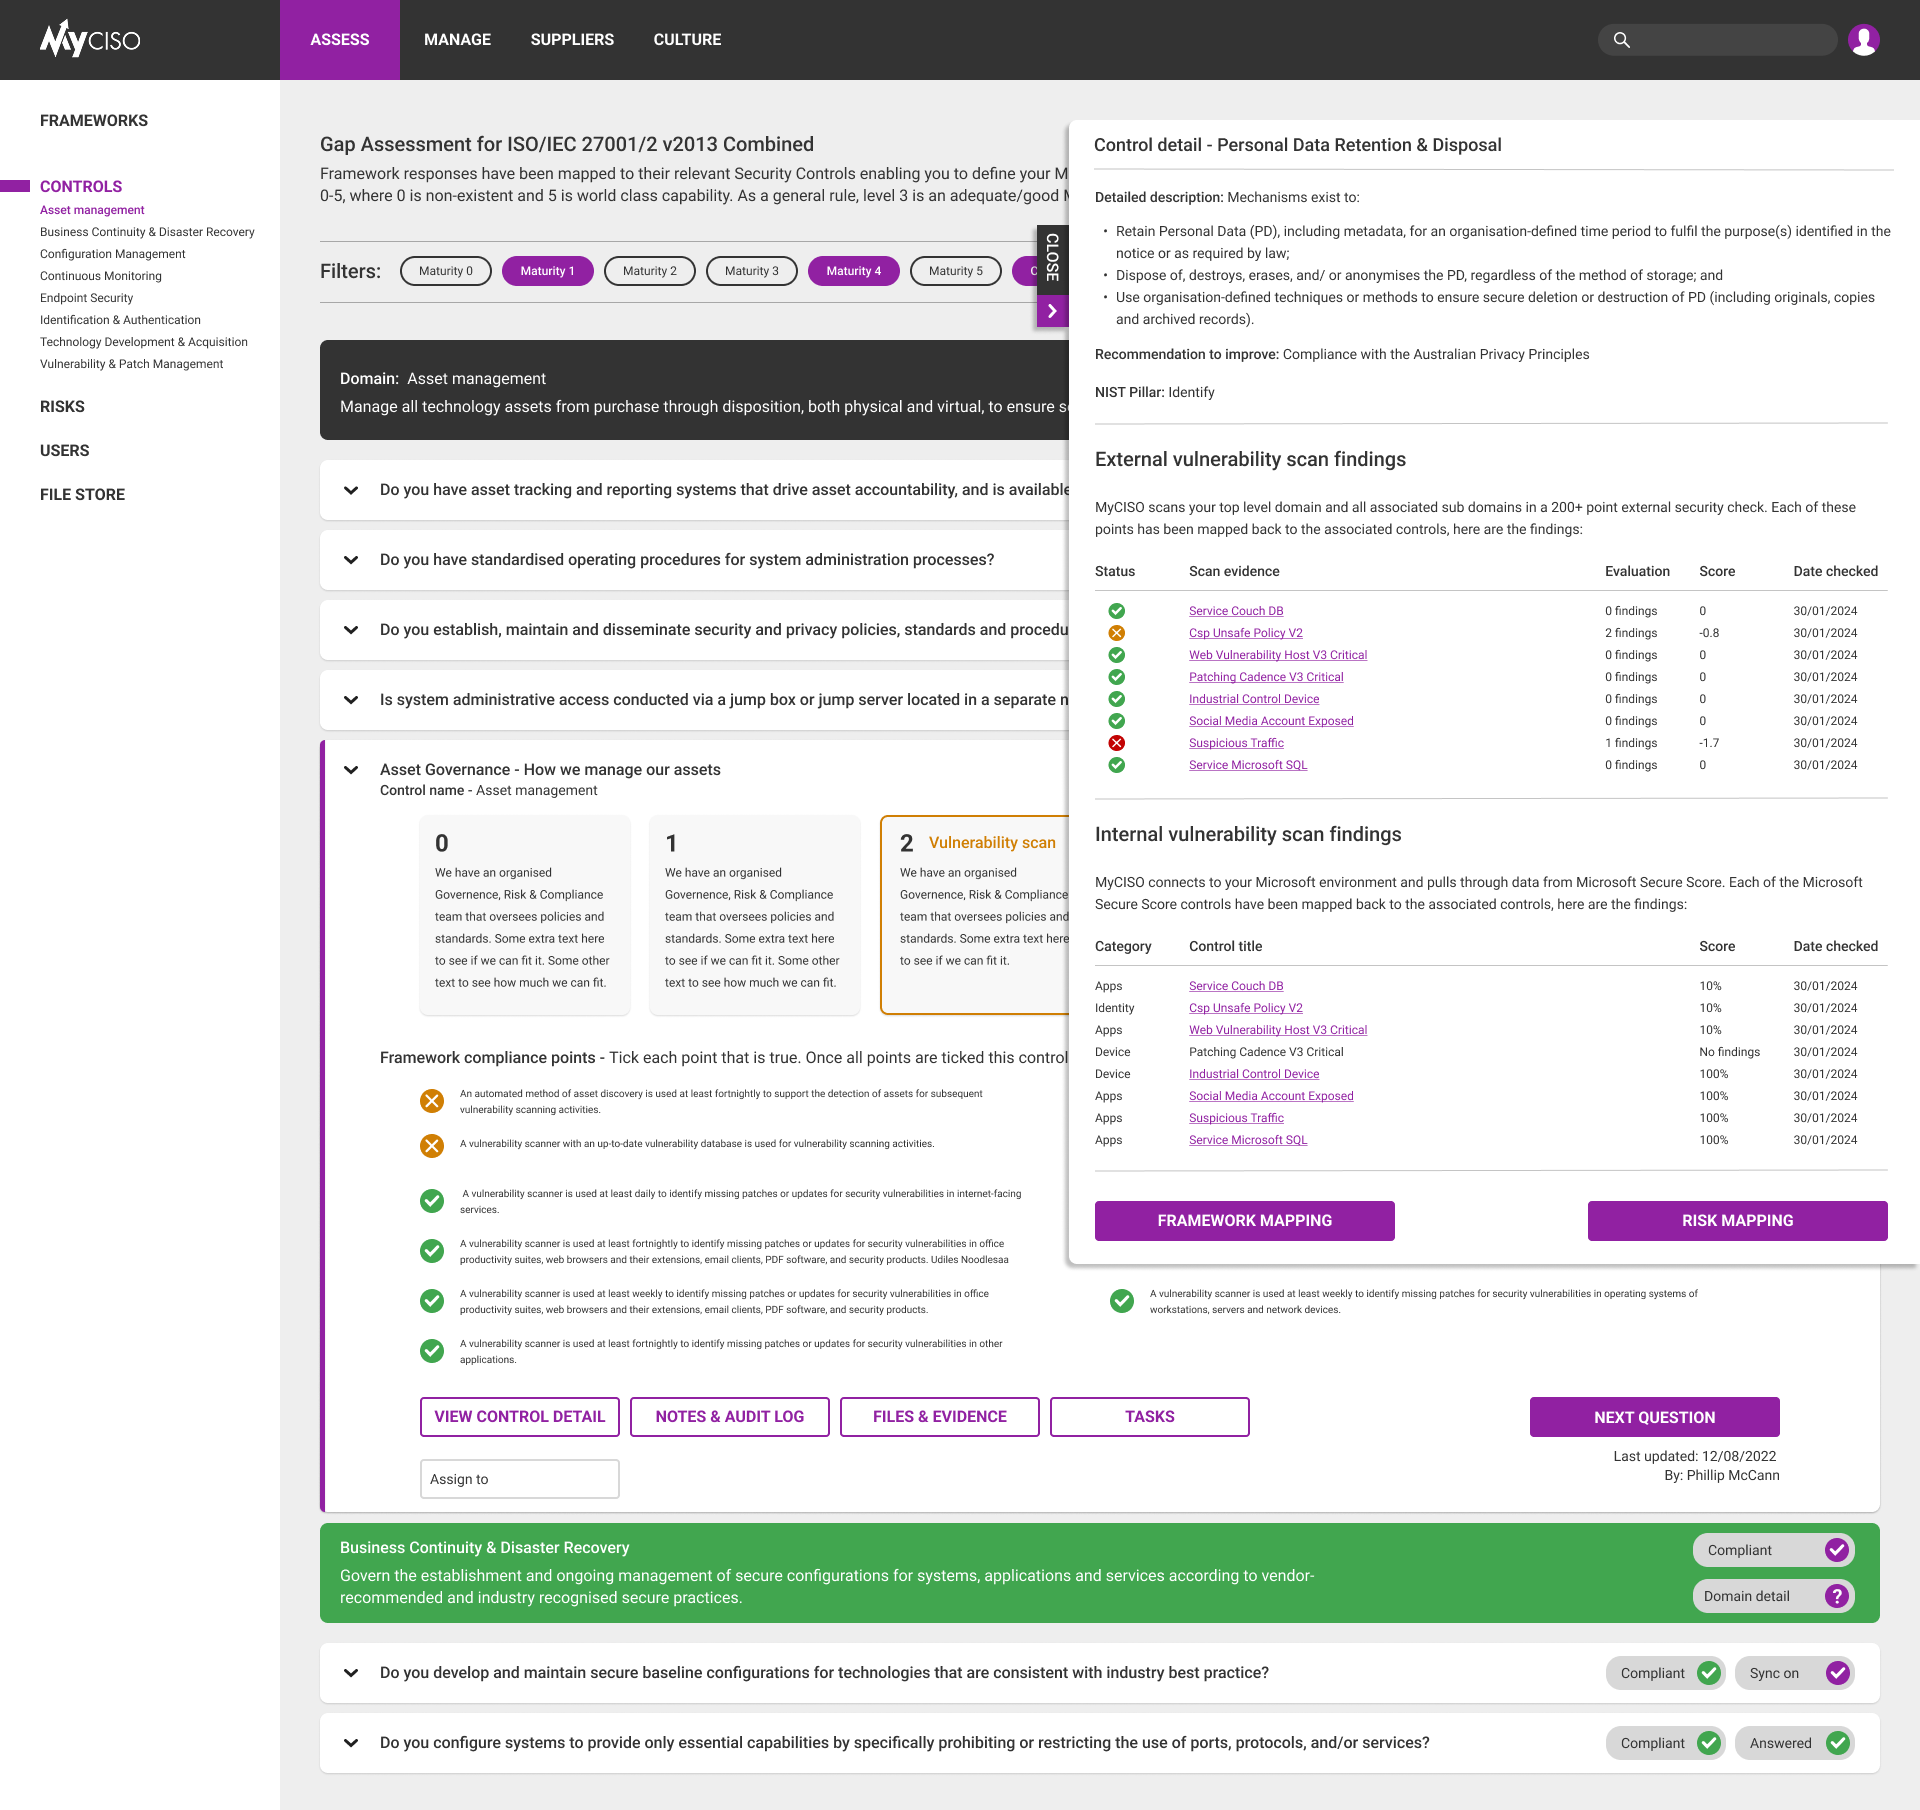
Task: Tick the automated asset discovery compliance point
Action: click(432, 1101)
